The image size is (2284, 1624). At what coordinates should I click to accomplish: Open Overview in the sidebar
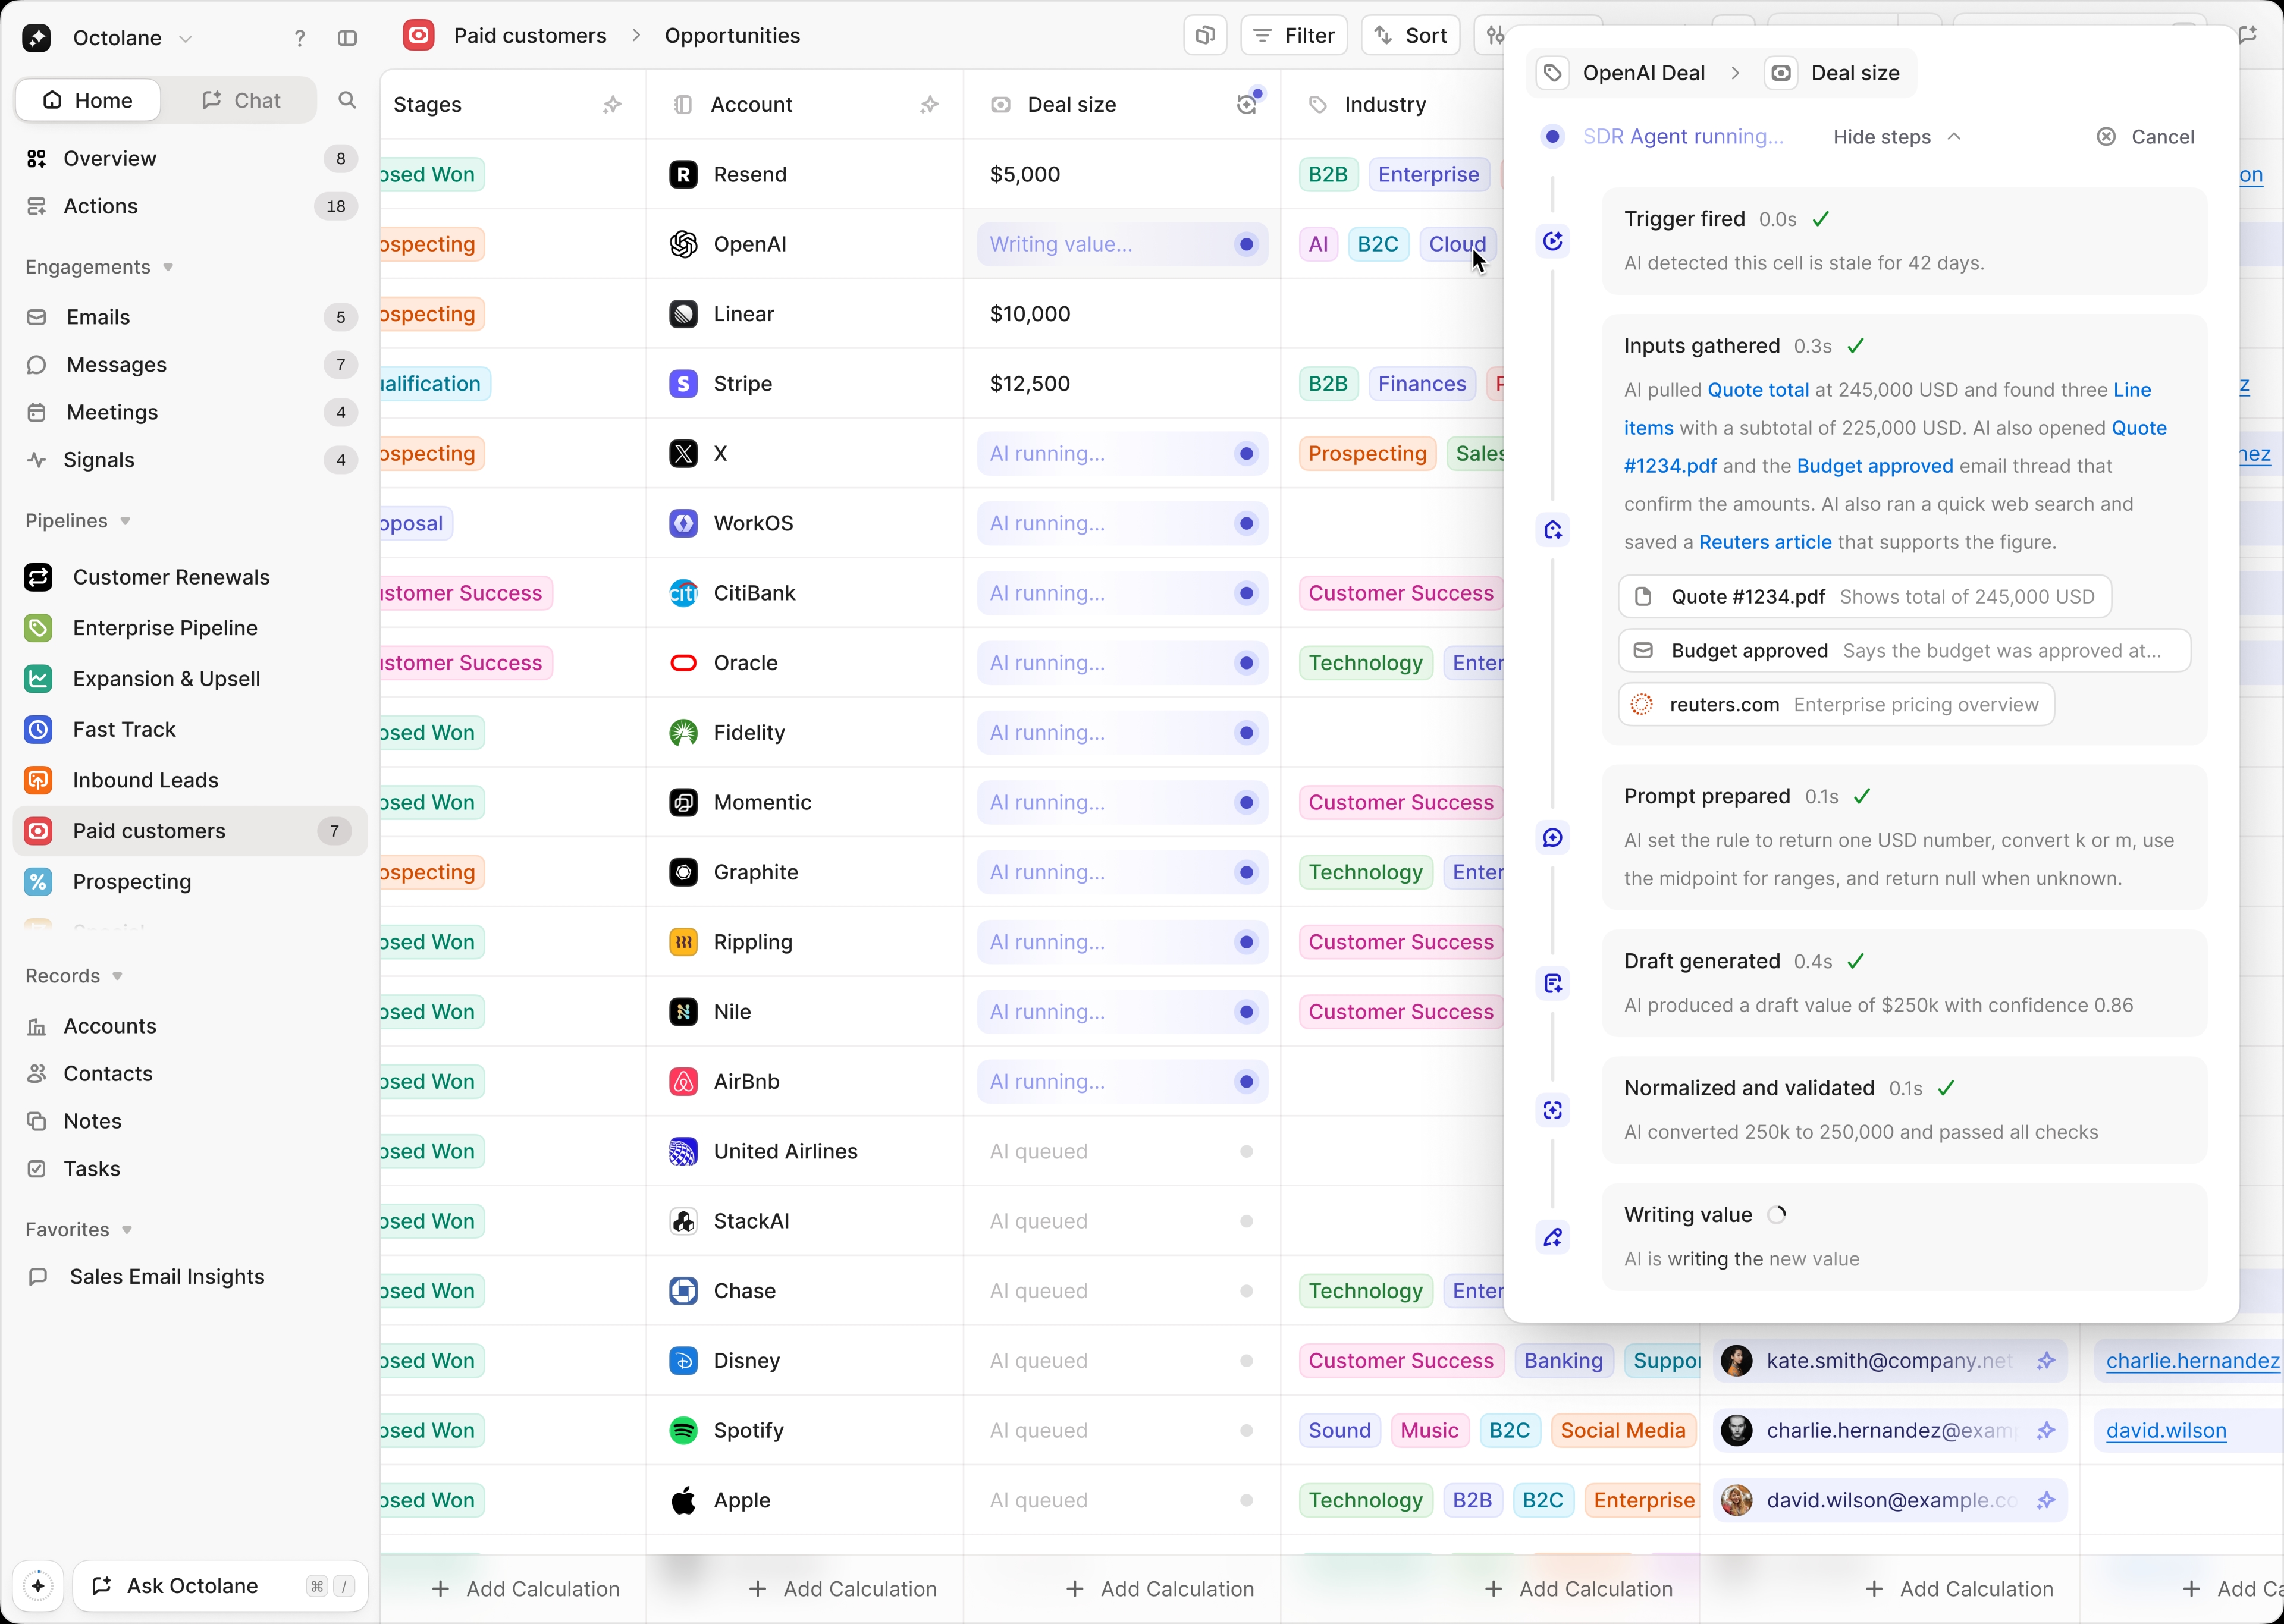(190, 159)
